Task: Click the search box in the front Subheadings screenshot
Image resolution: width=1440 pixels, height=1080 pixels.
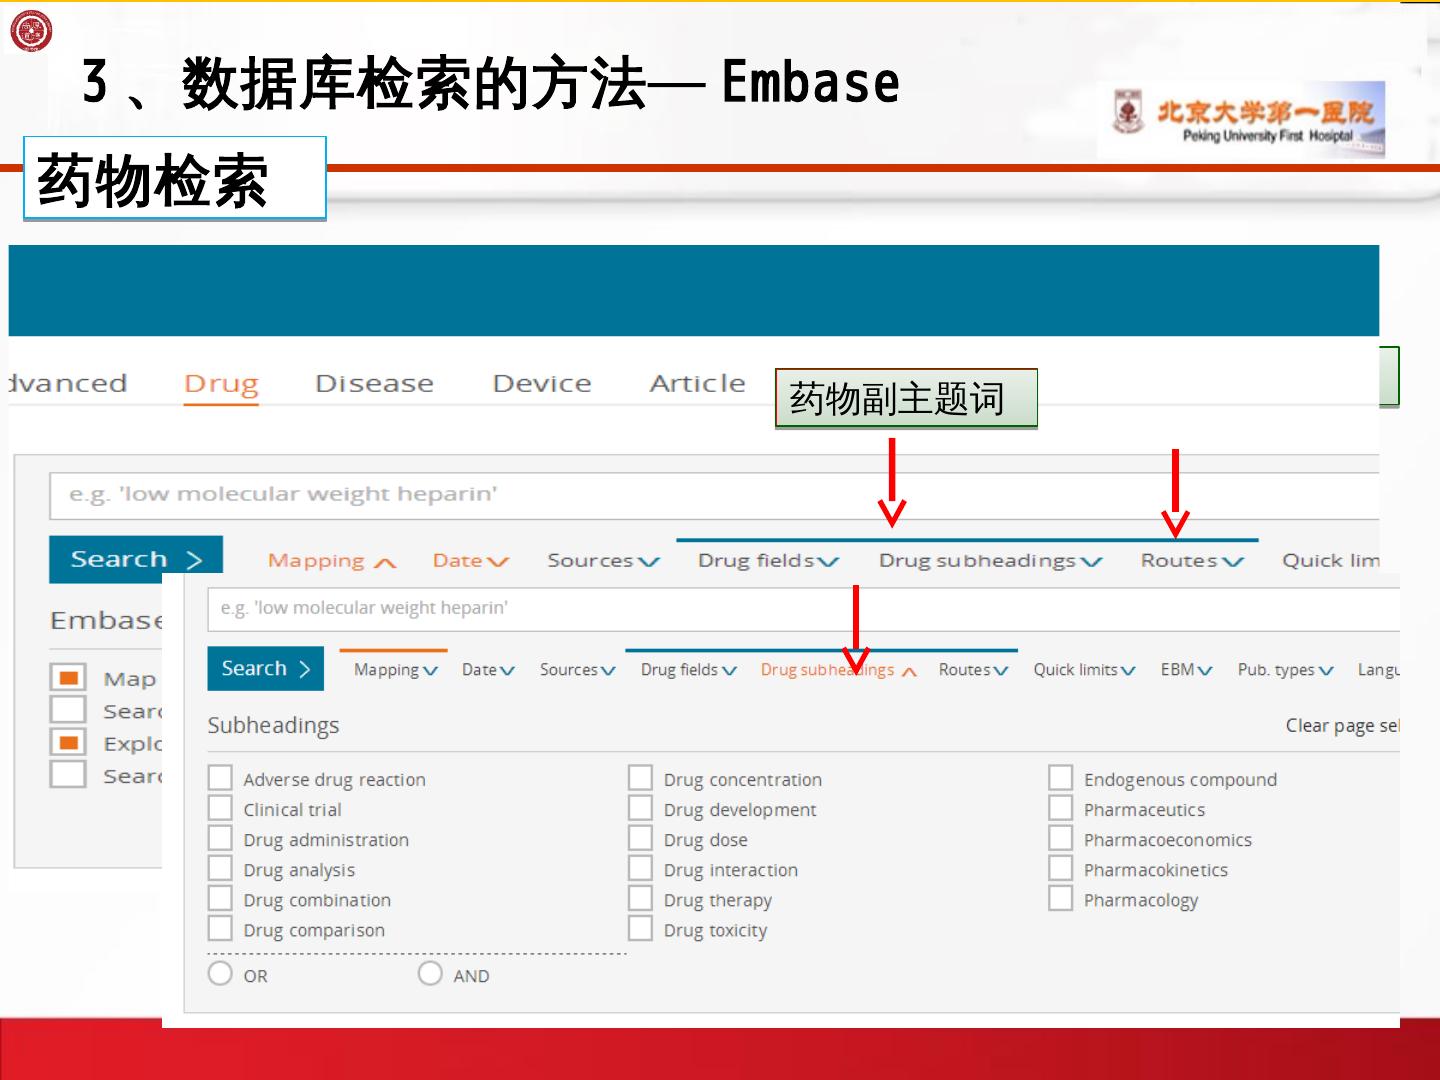Action: point(803,608)
